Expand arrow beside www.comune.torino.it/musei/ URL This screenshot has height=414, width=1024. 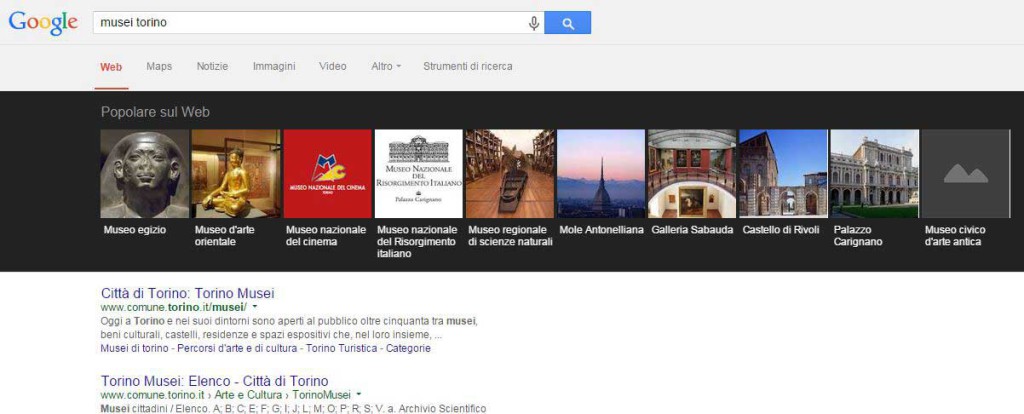255,306
